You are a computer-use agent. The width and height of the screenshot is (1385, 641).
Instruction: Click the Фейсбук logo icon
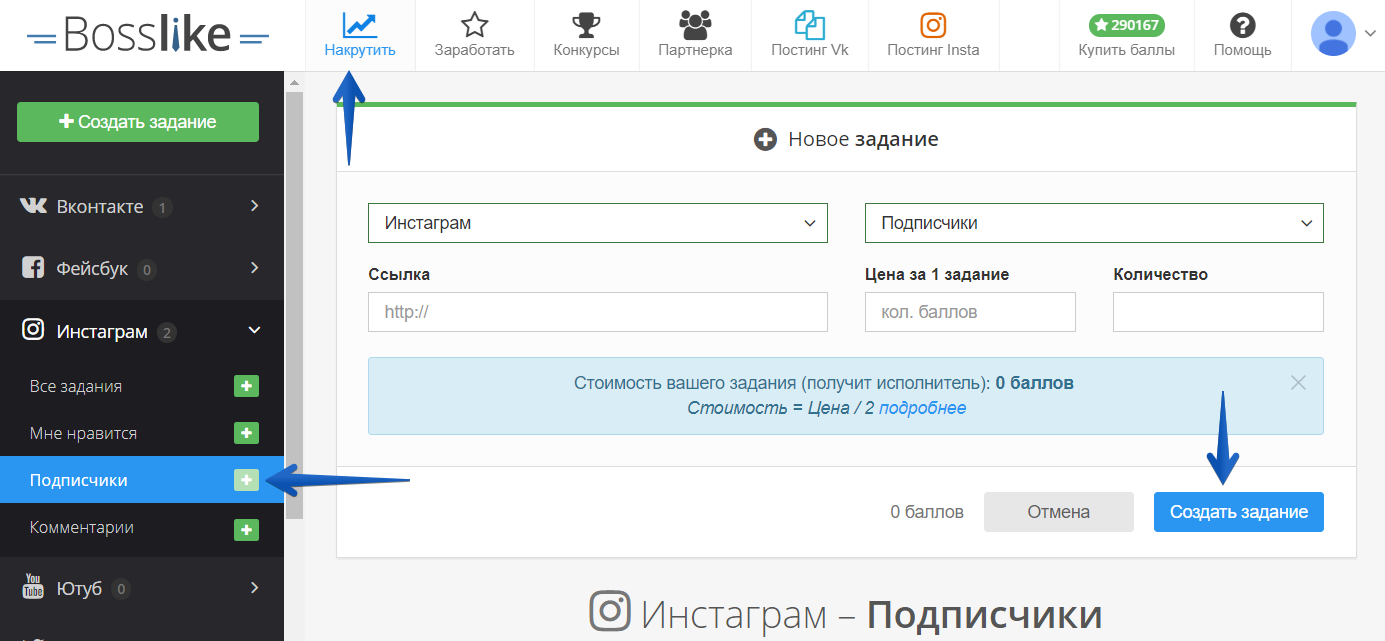pos(33,268)
